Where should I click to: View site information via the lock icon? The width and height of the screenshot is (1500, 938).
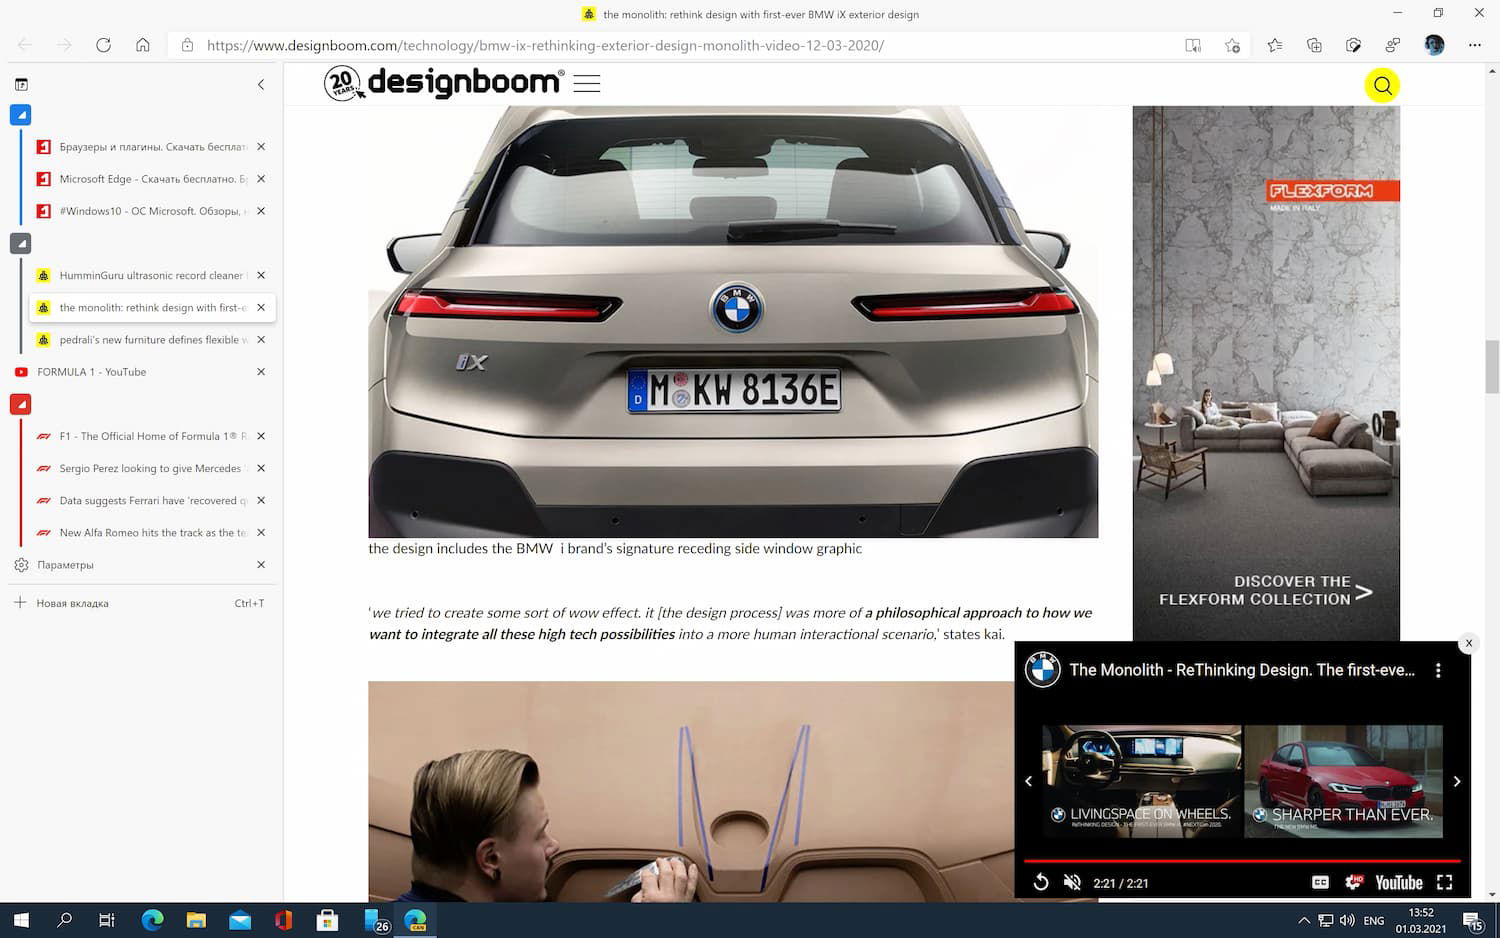[x=187, y=45]
